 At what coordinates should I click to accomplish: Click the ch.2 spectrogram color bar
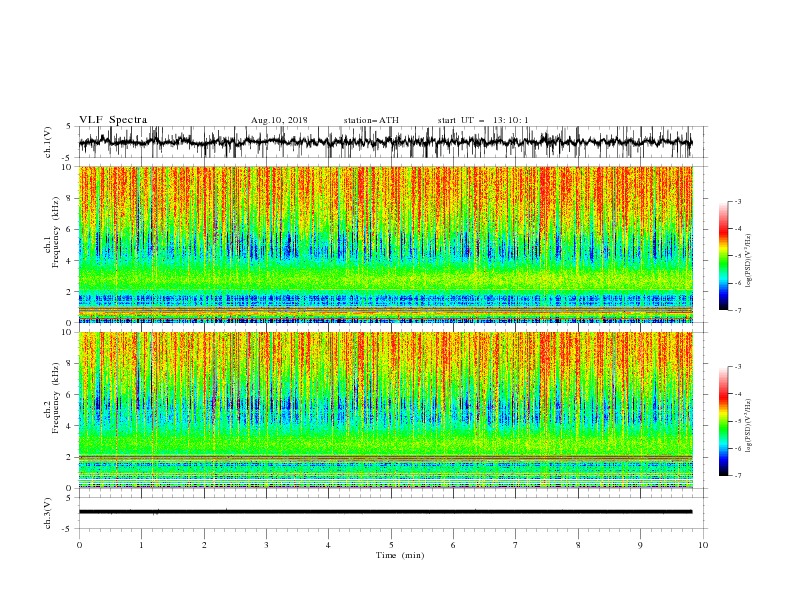[x=723, y=421]
